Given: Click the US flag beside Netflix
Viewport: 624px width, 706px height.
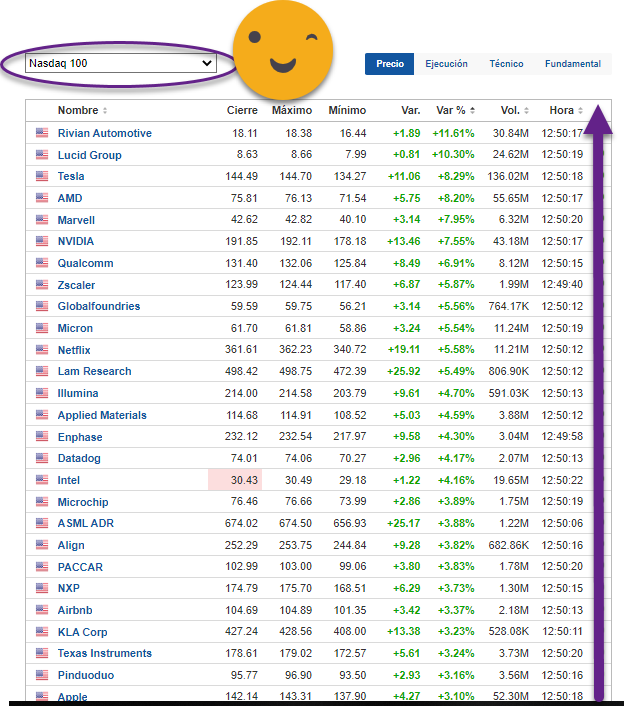Looking at the screenshot, I should point(42,349).
